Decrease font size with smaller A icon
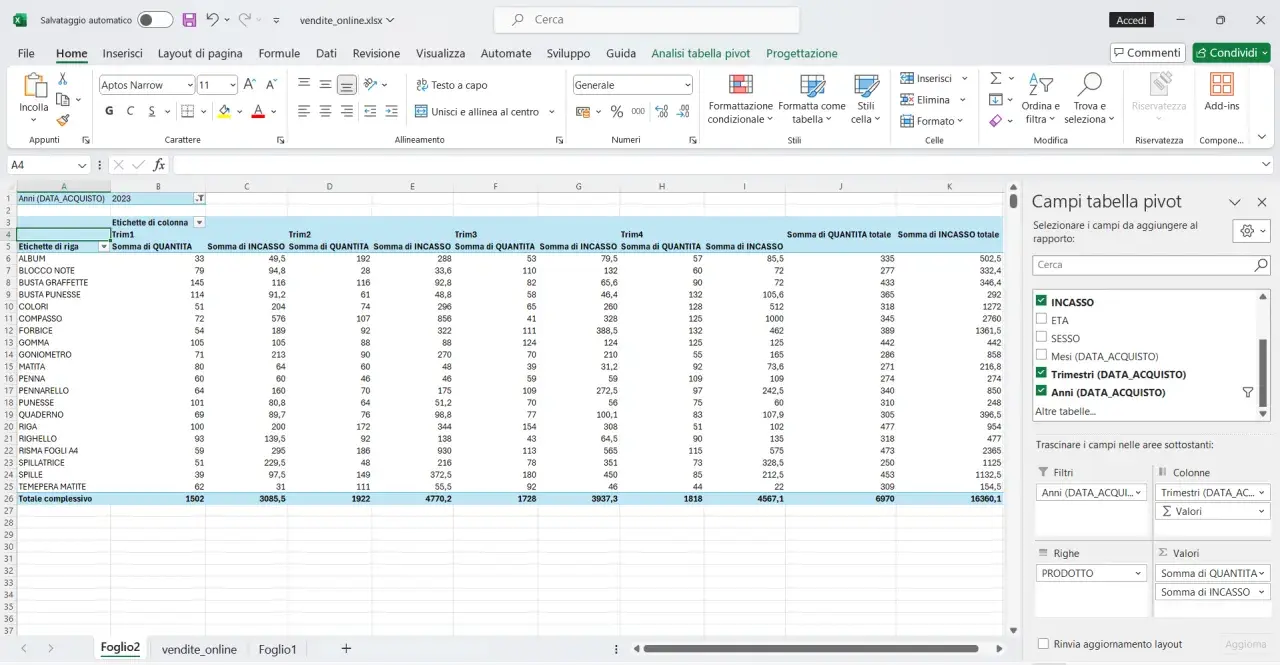Viewport: 1280px width, 665px height. pyautogui.click(x=273, y=85)
